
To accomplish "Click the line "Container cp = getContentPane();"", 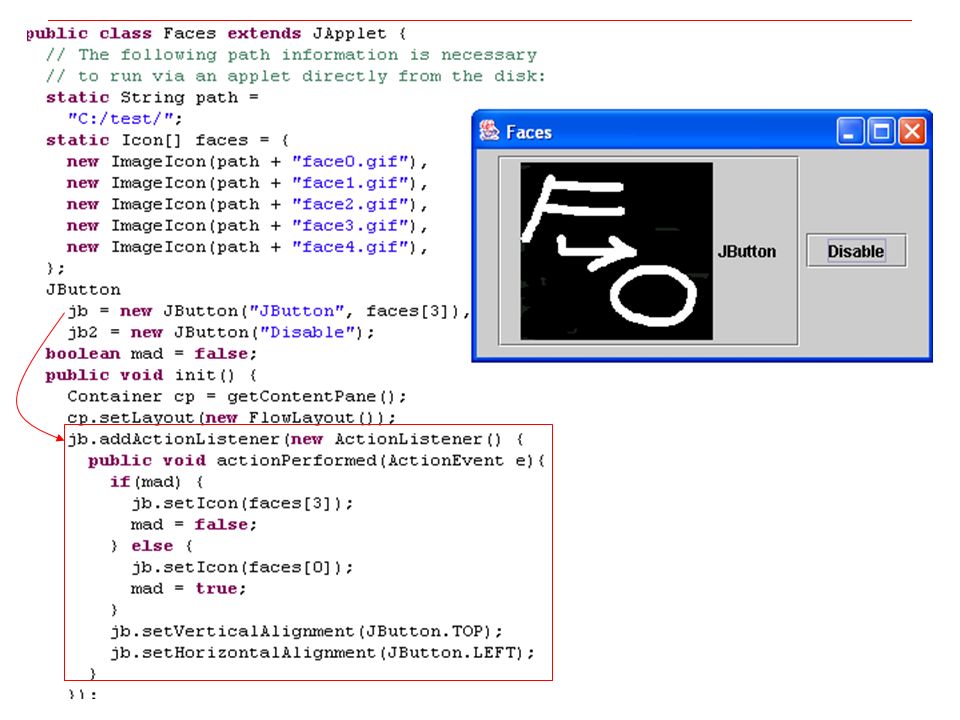I will click(x=237, y=397).
